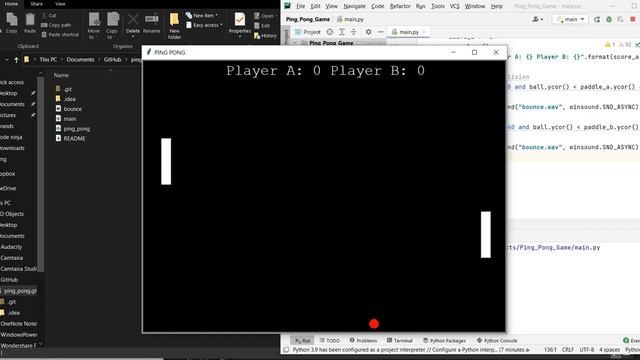Open the Terminal tool window
The image size is (640, 360).
[400, 340]
